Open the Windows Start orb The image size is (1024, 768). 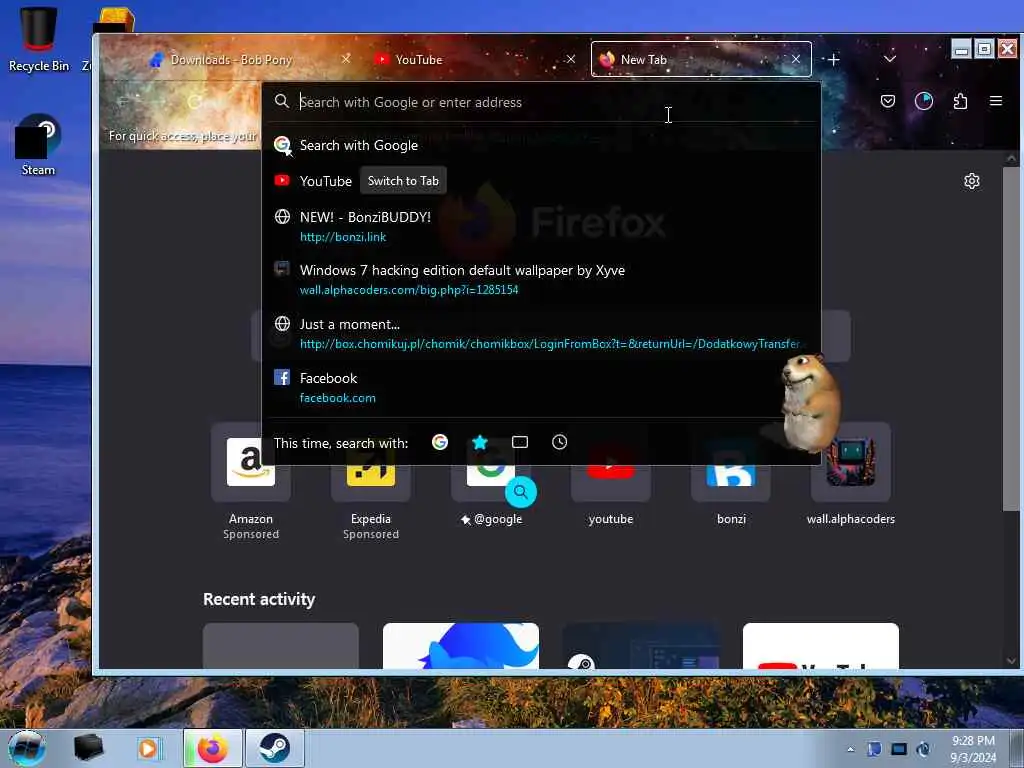coord(27,748)
